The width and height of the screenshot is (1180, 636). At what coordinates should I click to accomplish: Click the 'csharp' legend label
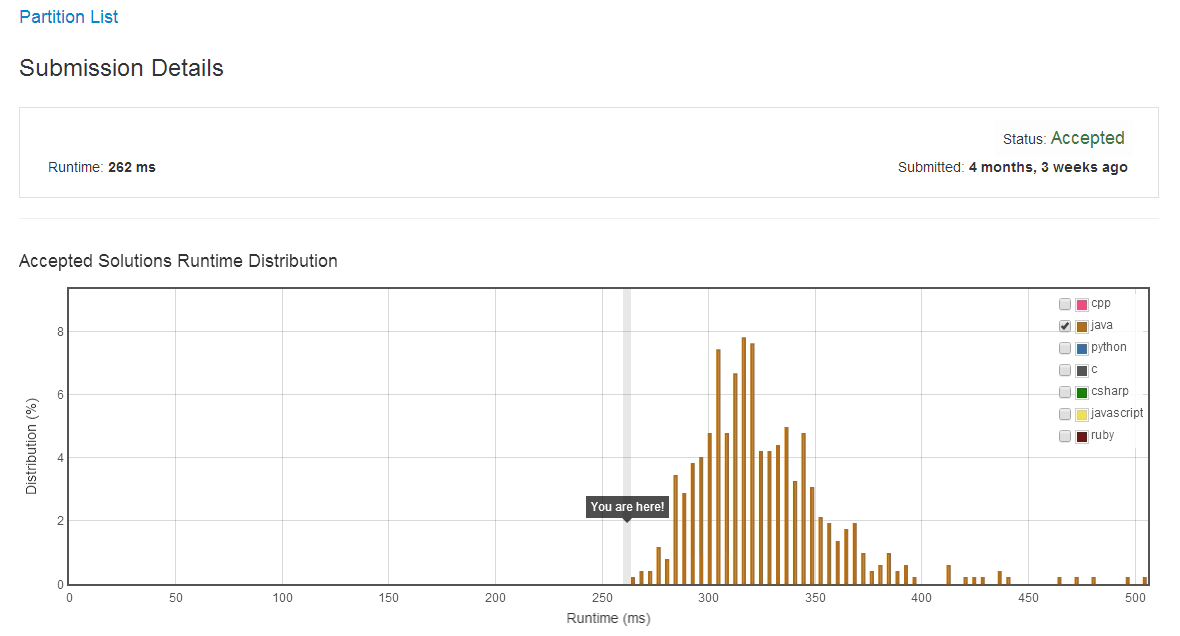tap(1110, 391)
